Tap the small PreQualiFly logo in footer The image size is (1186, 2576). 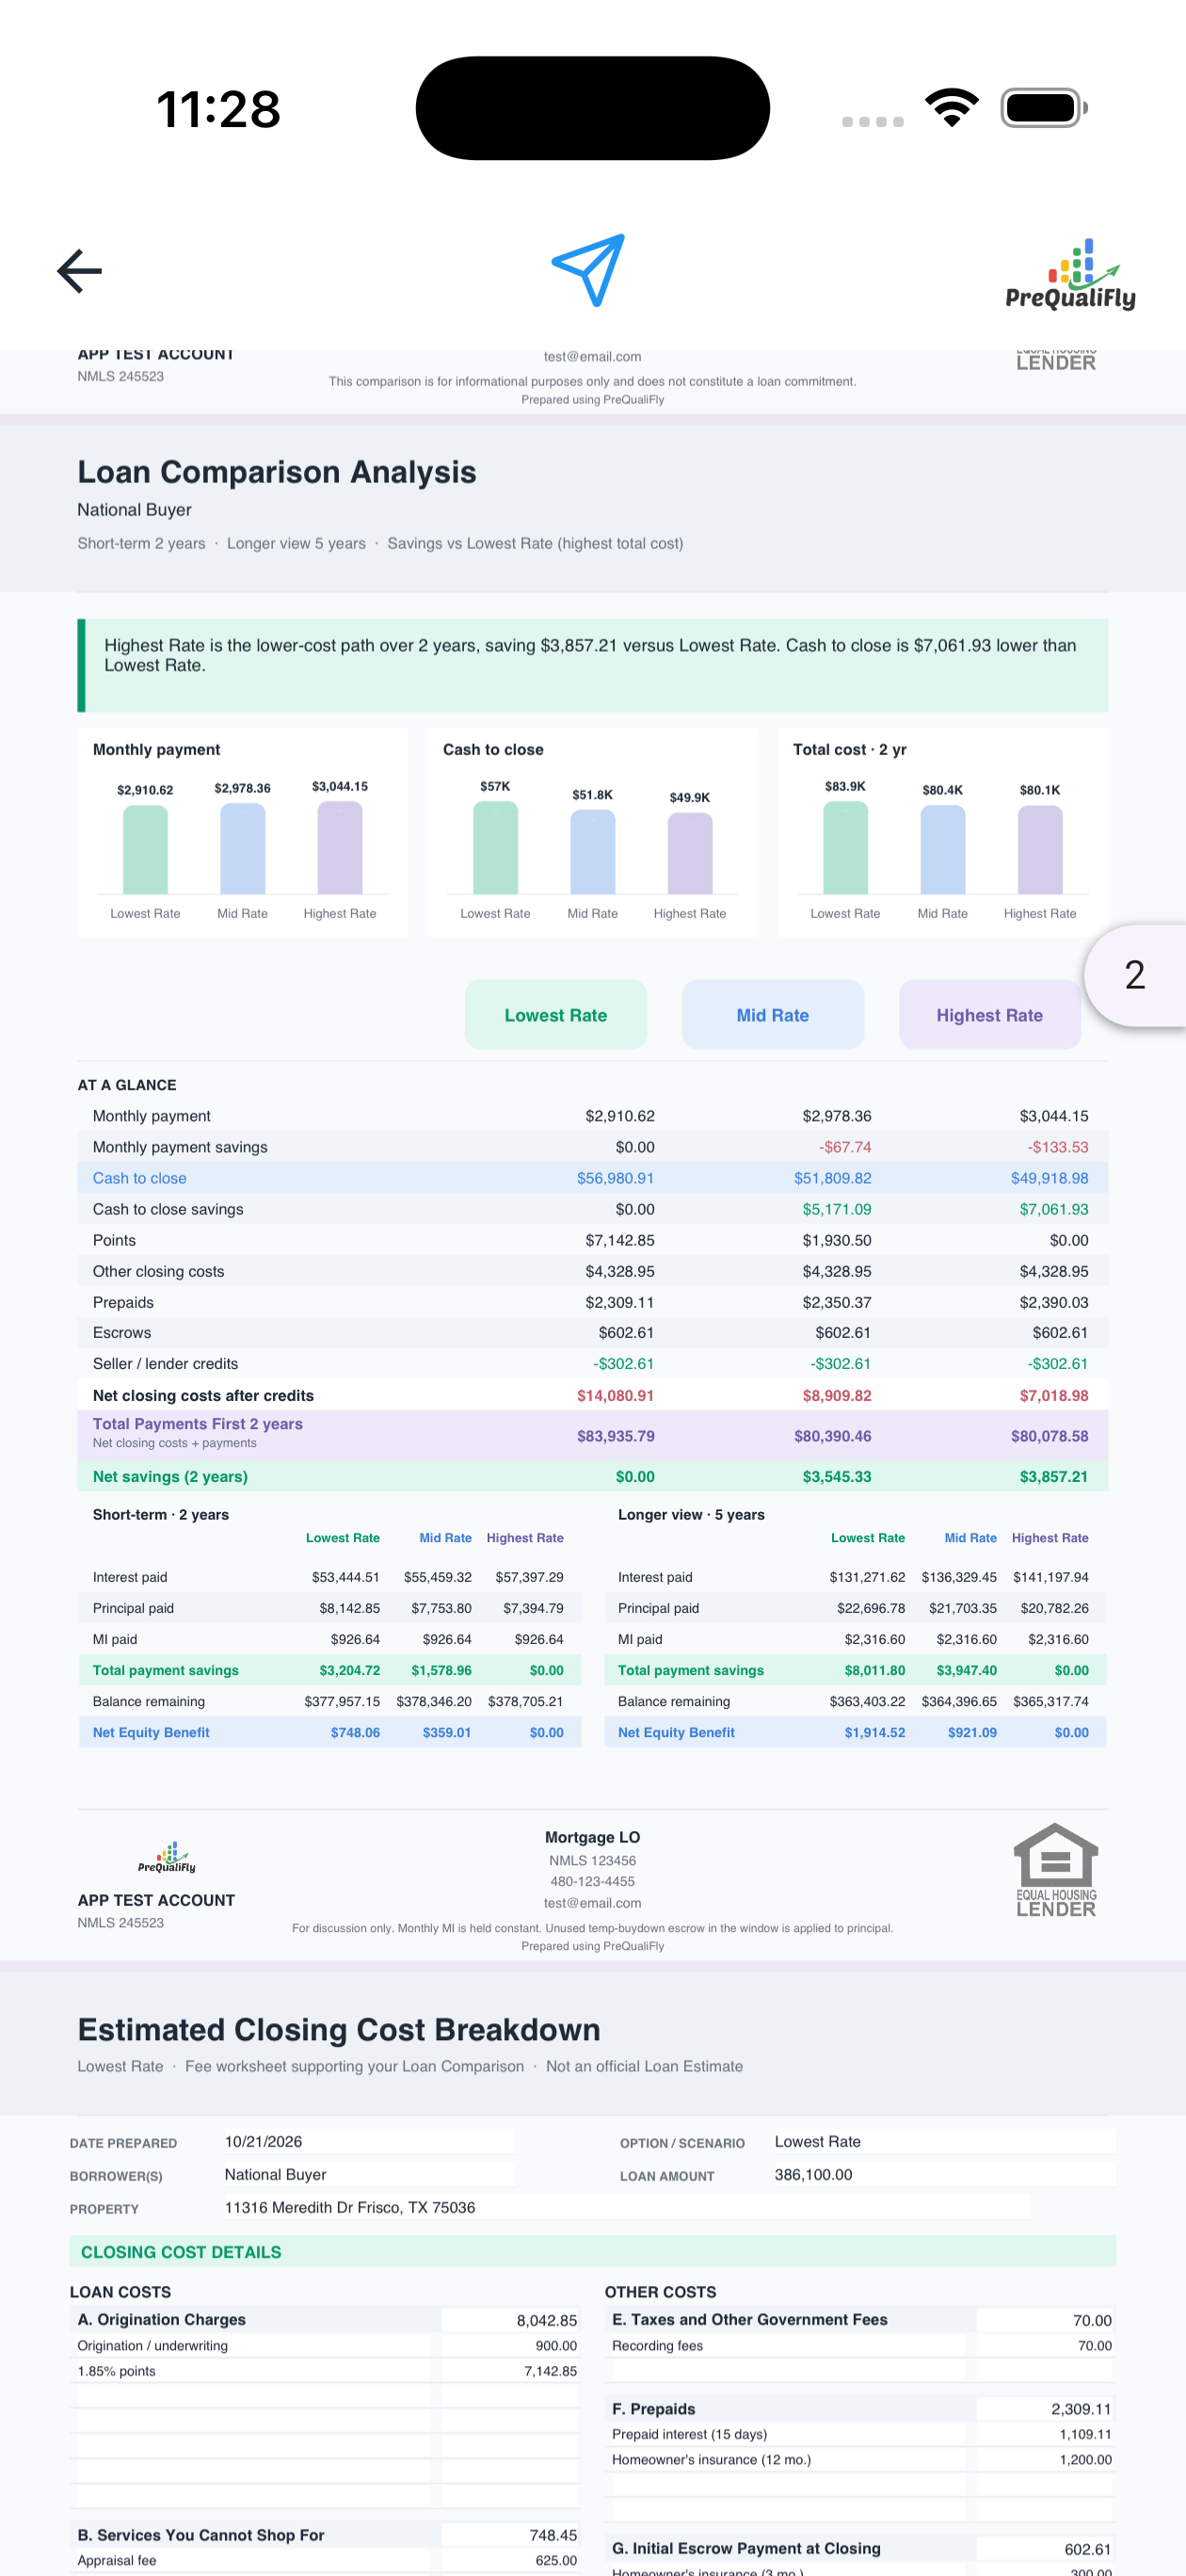[x=167, y=1857]
